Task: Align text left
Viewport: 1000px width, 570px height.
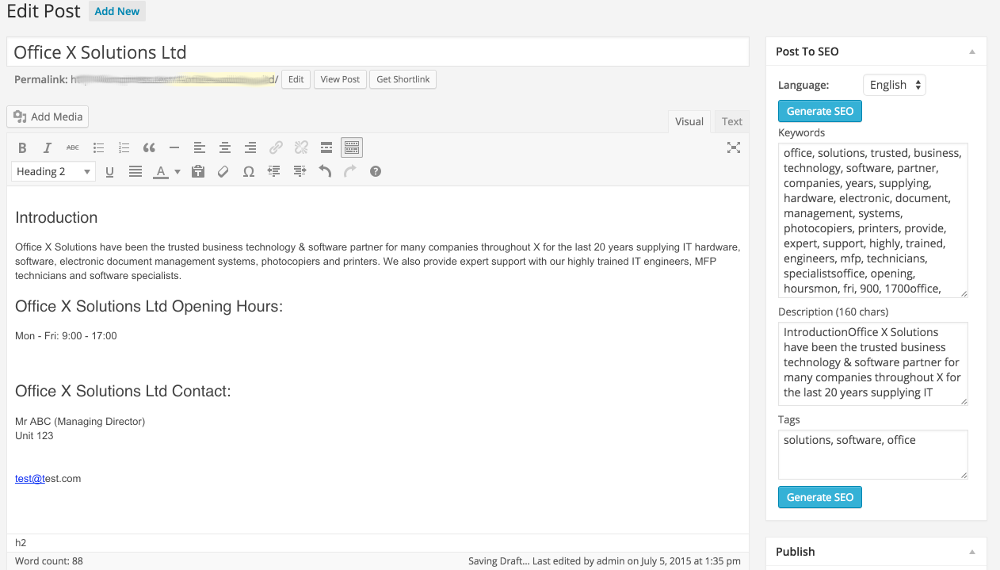Action: tap(200, 148)
